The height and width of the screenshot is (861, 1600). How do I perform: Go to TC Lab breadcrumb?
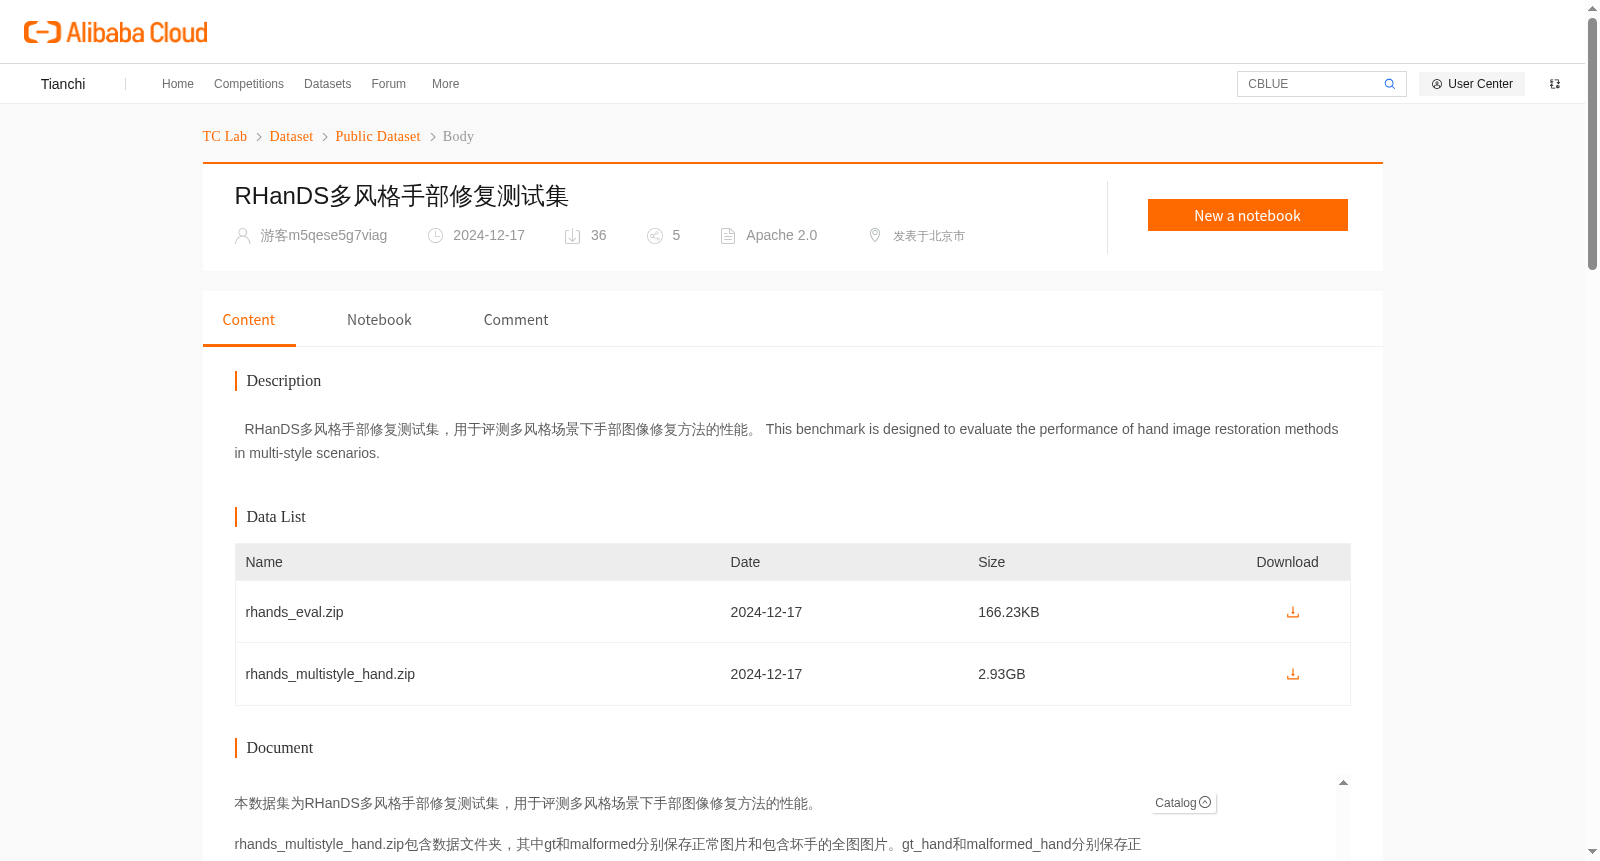tap(225, 136)
